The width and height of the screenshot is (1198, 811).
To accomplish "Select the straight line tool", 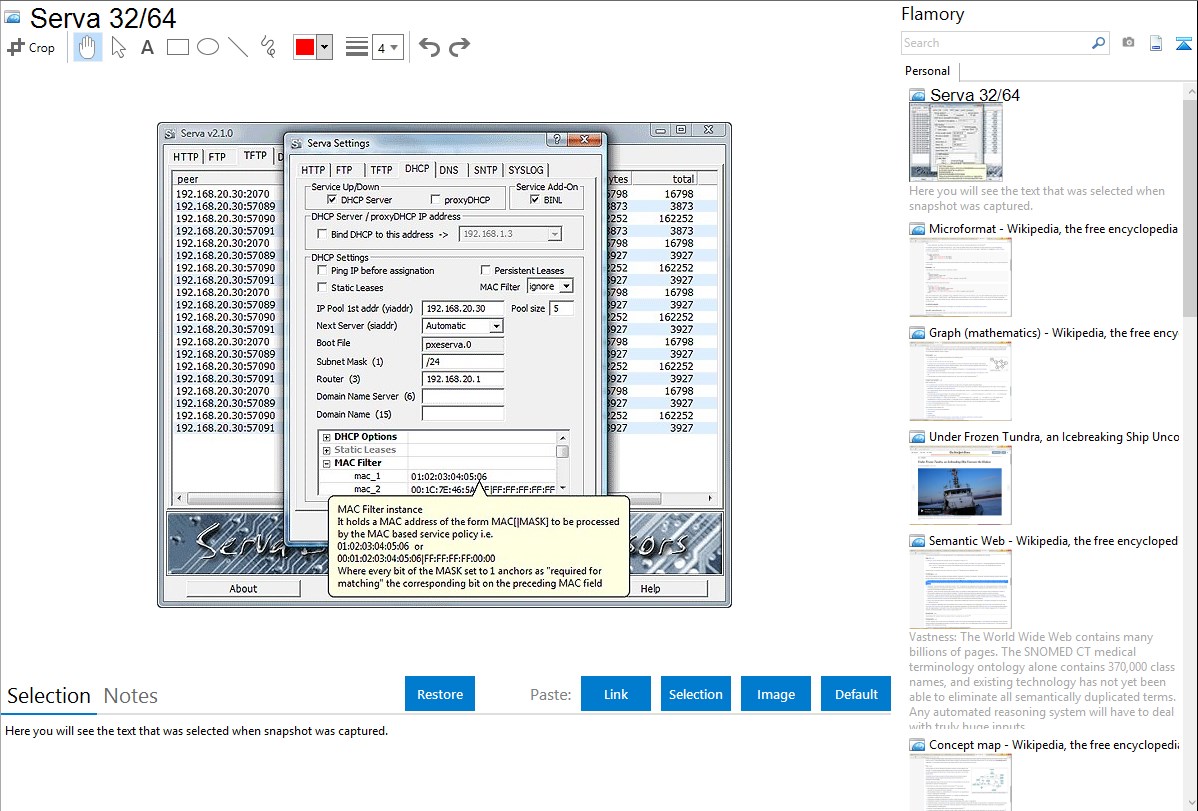I will coord(237,47).
